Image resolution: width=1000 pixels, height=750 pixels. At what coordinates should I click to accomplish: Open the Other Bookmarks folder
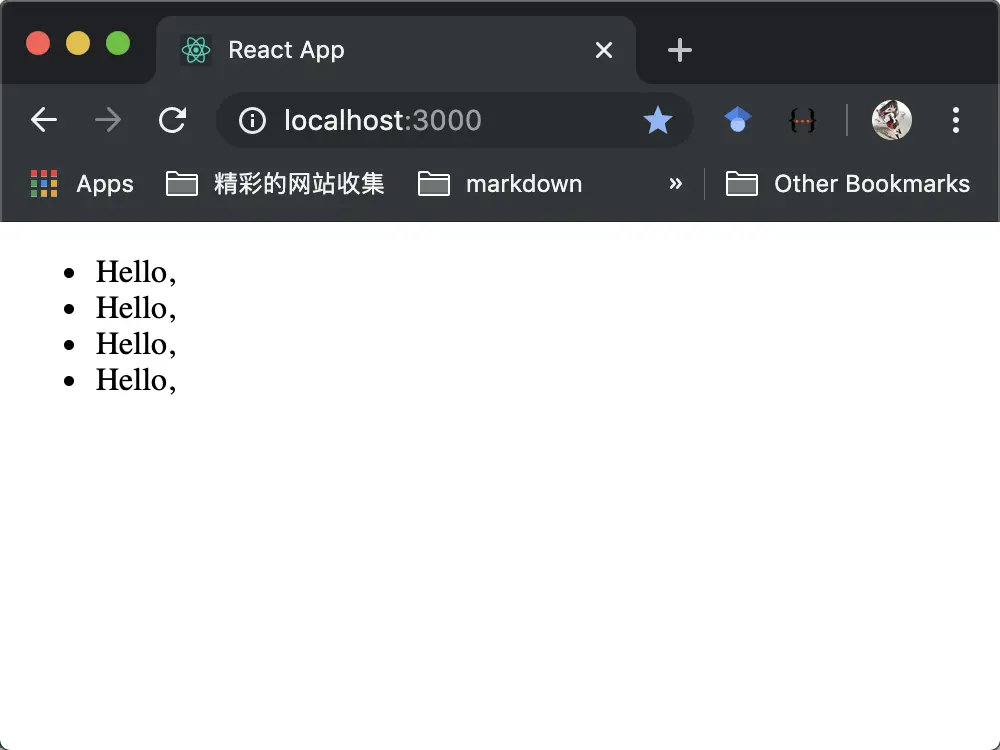click(x=848, y=184)
